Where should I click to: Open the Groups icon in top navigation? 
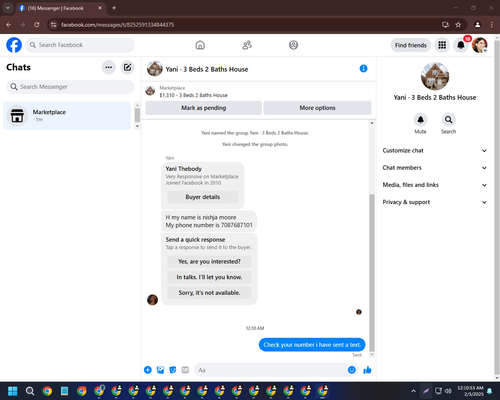293,45
